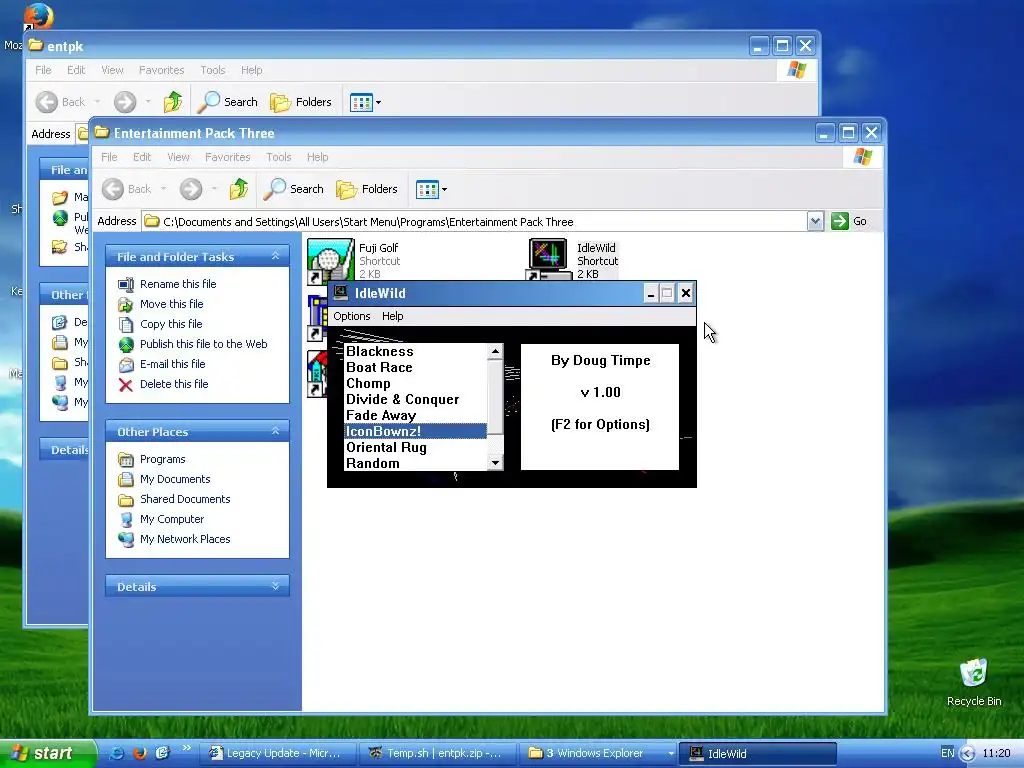Screen dimensions: 1024x768
Task: Select Oriental Rug in the IdleWild list
Action: (415, 447)
